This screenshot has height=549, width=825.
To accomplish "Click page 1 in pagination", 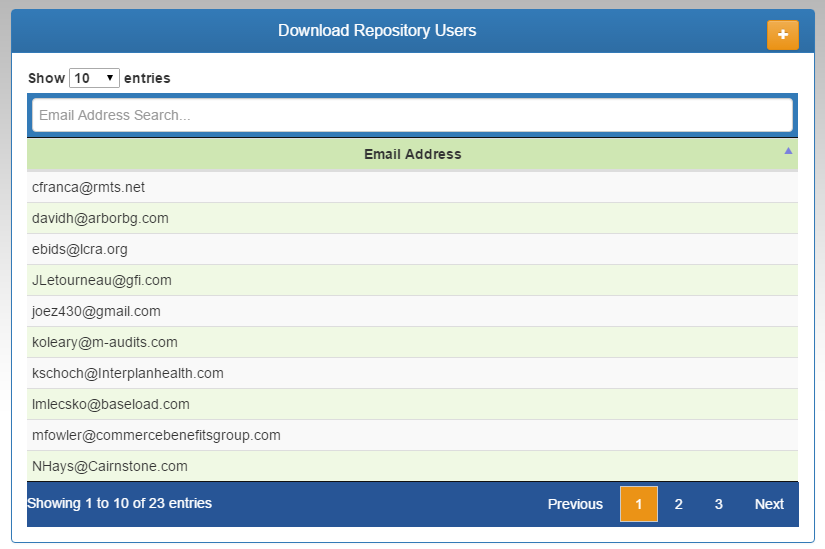I will pos(639,504).
